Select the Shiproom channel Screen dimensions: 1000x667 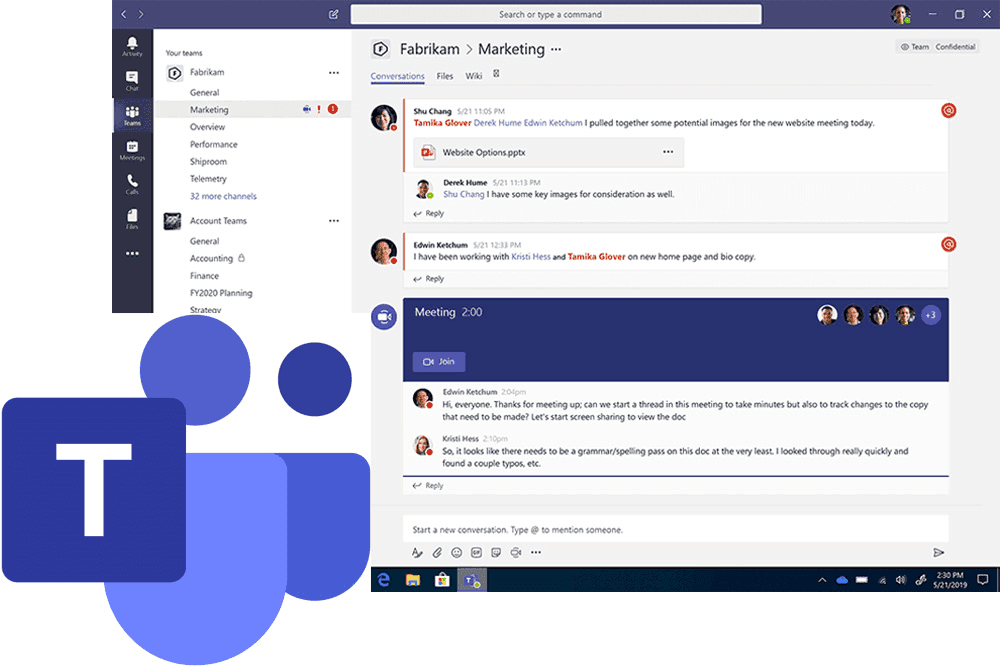point(209,161)
